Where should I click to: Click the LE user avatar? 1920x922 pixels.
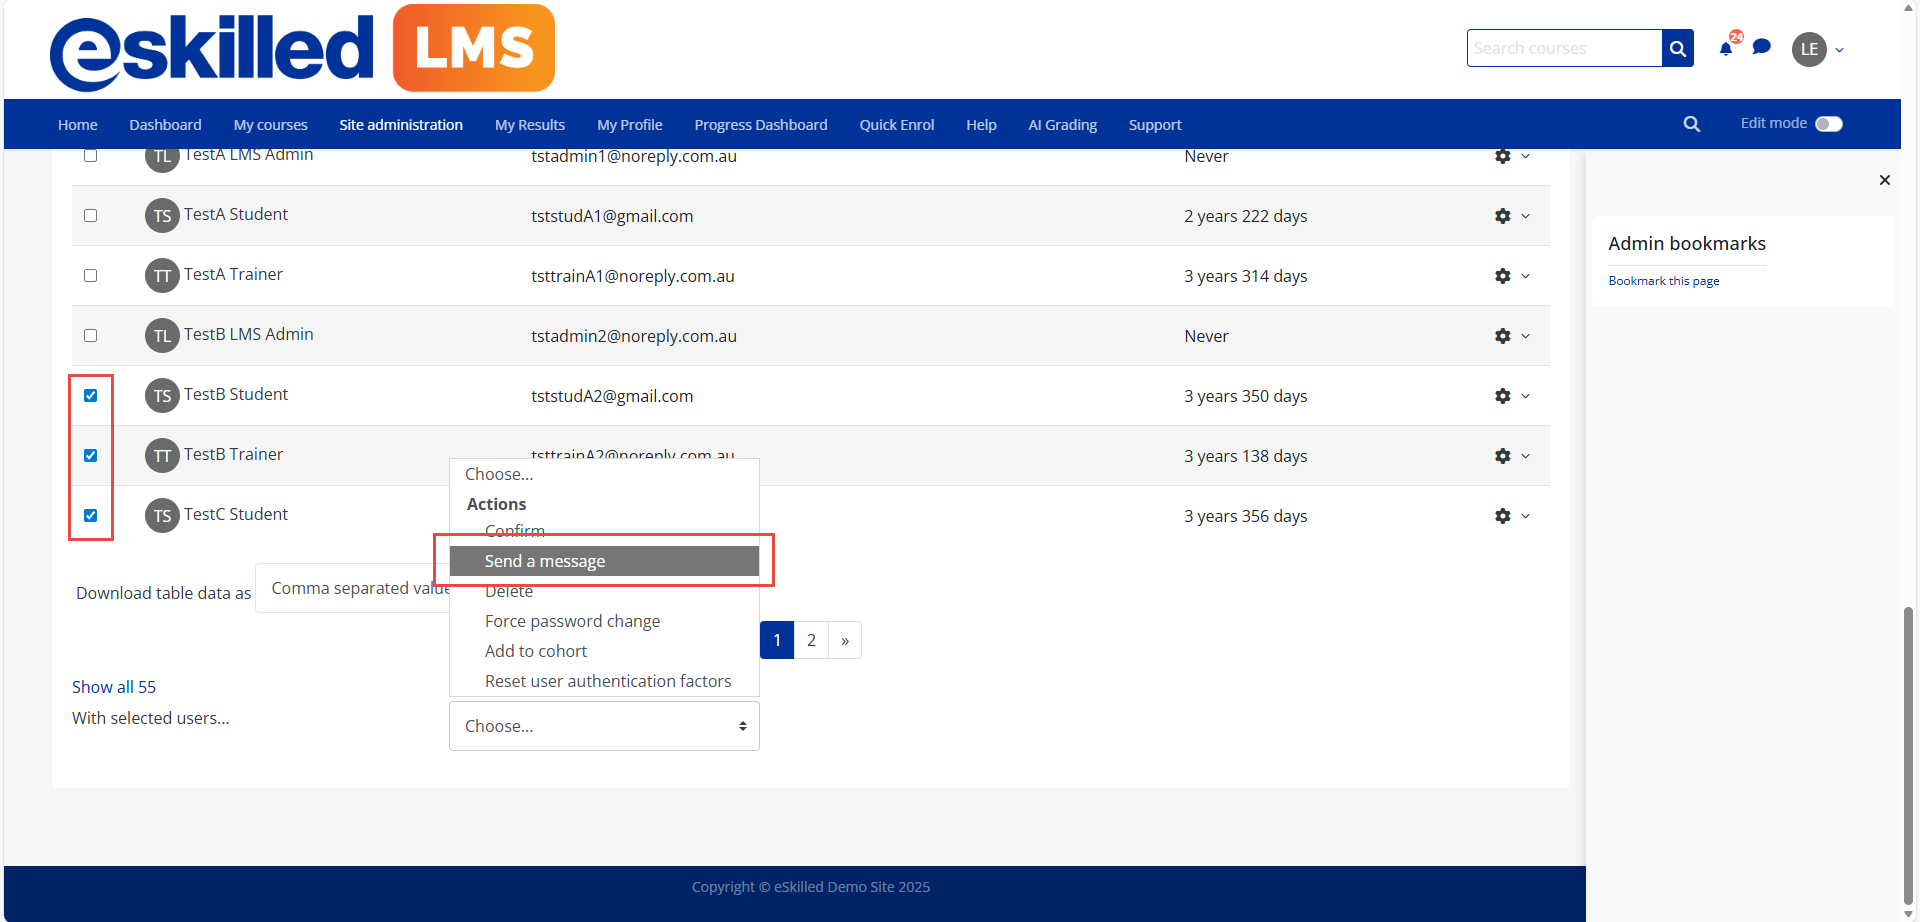[1808, 49]
